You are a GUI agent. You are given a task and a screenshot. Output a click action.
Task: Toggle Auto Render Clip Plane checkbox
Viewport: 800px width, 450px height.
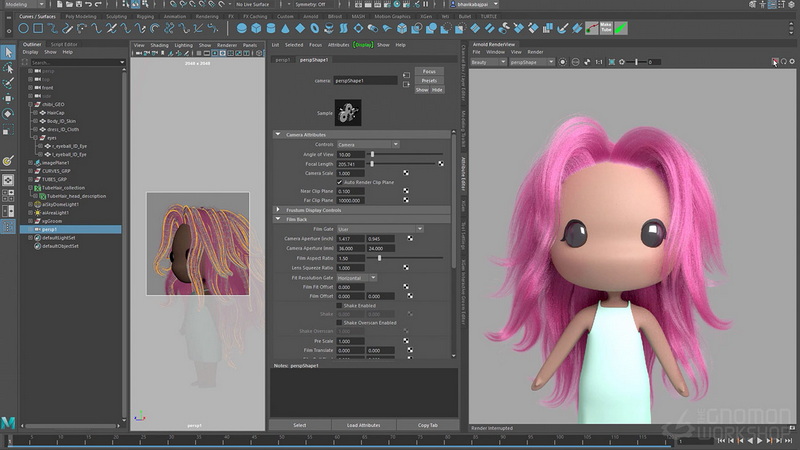339,182
